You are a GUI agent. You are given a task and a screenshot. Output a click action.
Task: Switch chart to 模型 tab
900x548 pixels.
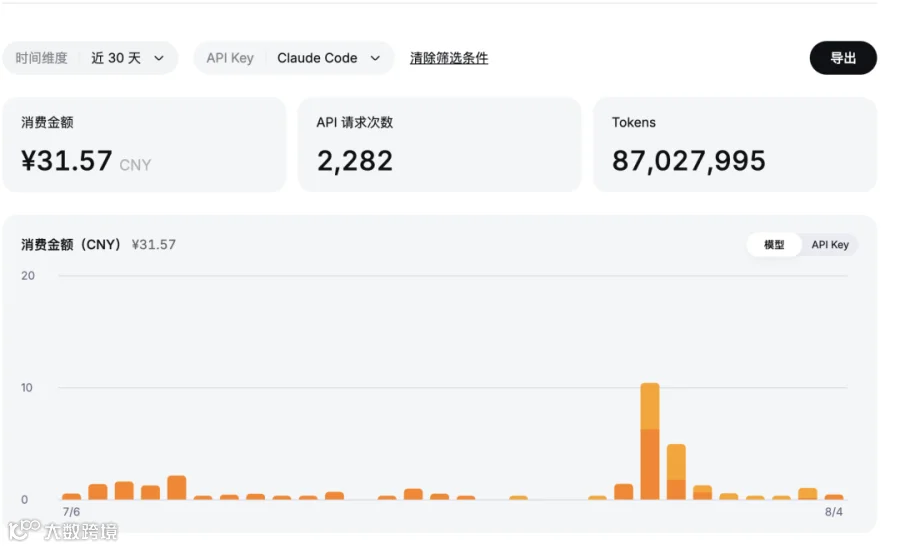(774, 245)
